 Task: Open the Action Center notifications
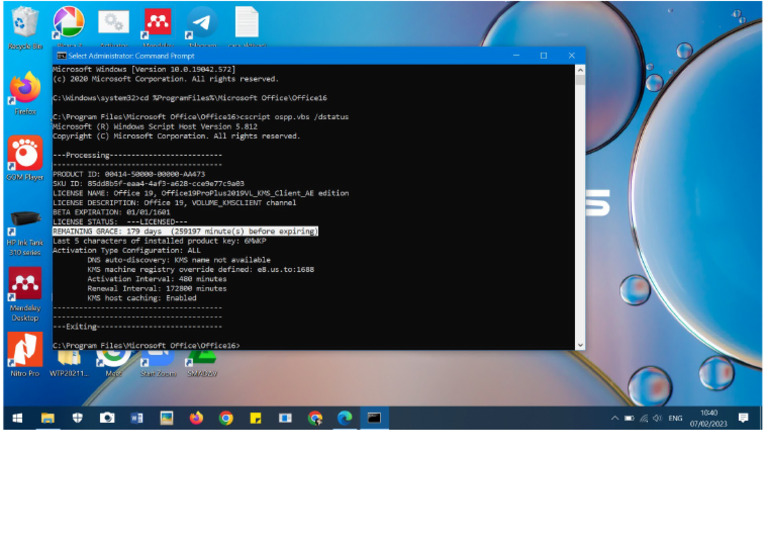click(x=744, y=418)
